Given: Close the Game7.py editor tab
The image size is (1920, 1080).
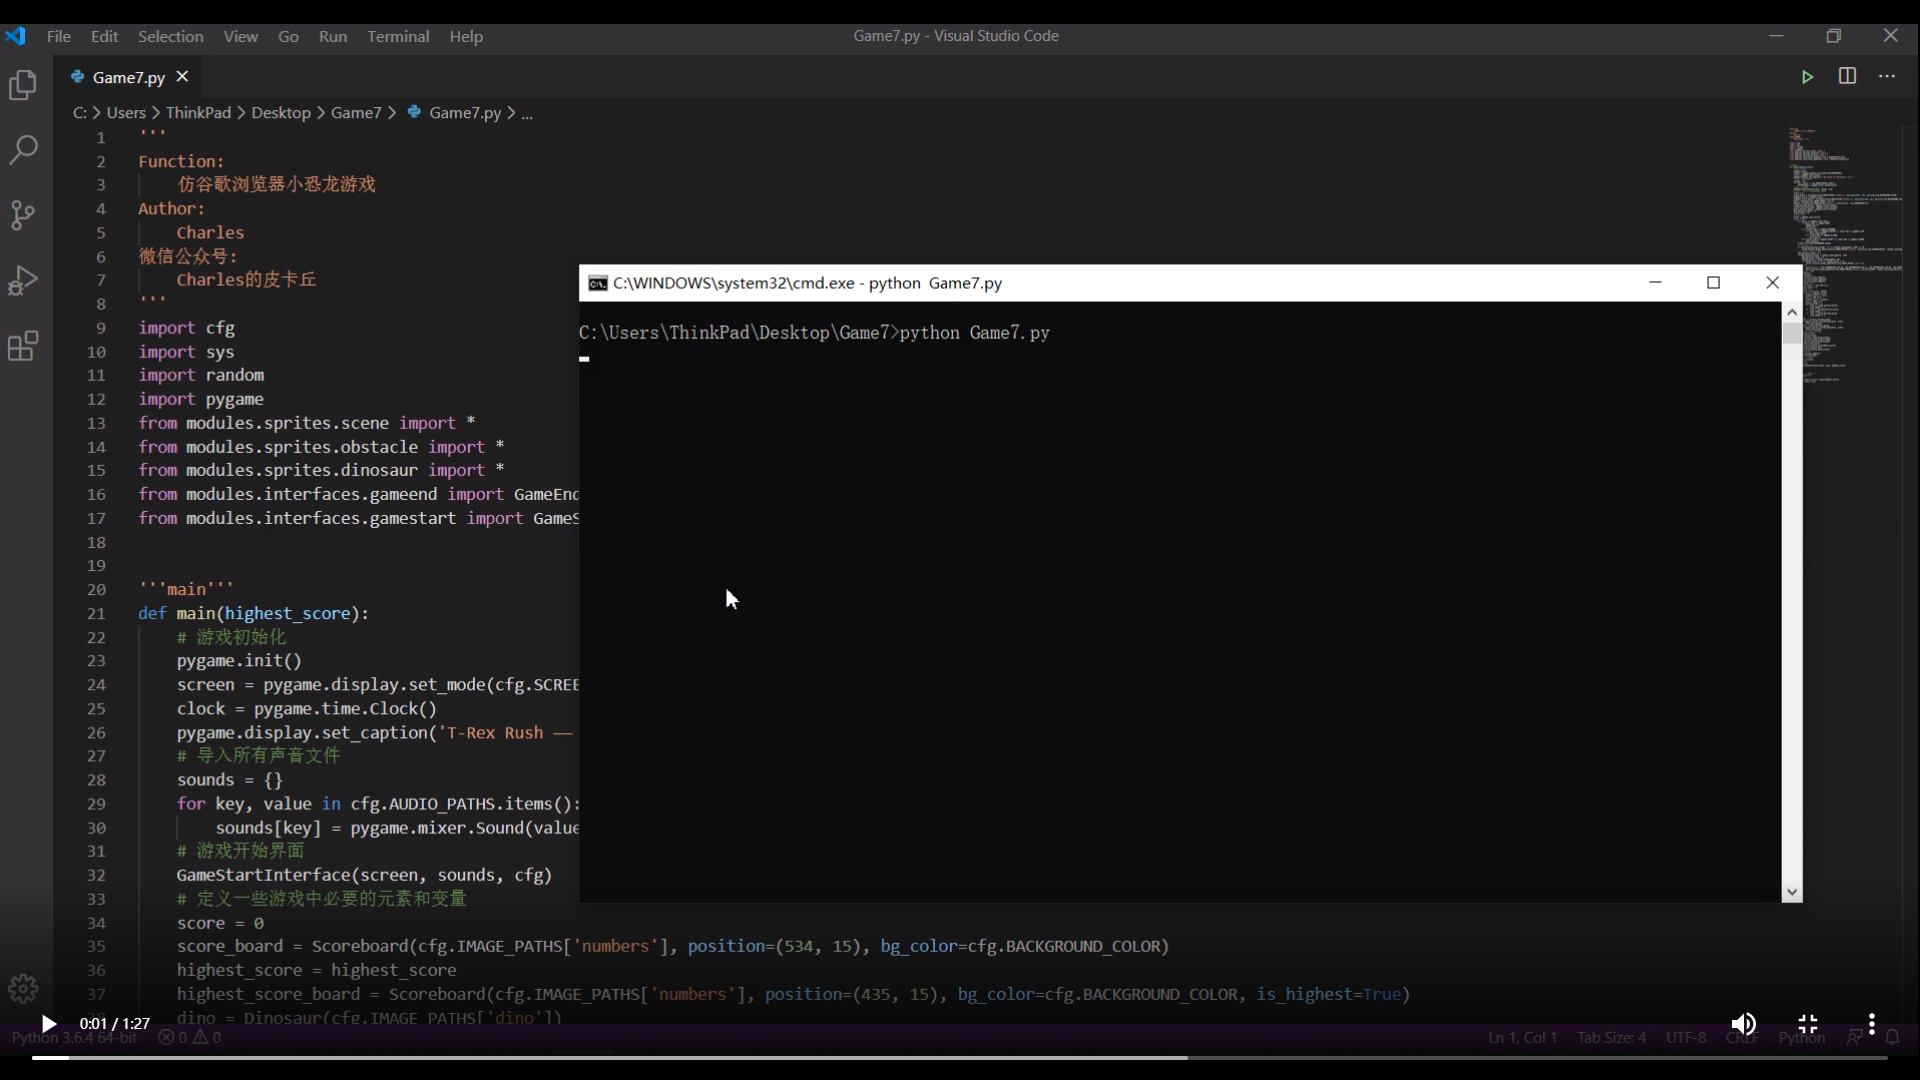Looking at the screenshot, I should point(182,77).
